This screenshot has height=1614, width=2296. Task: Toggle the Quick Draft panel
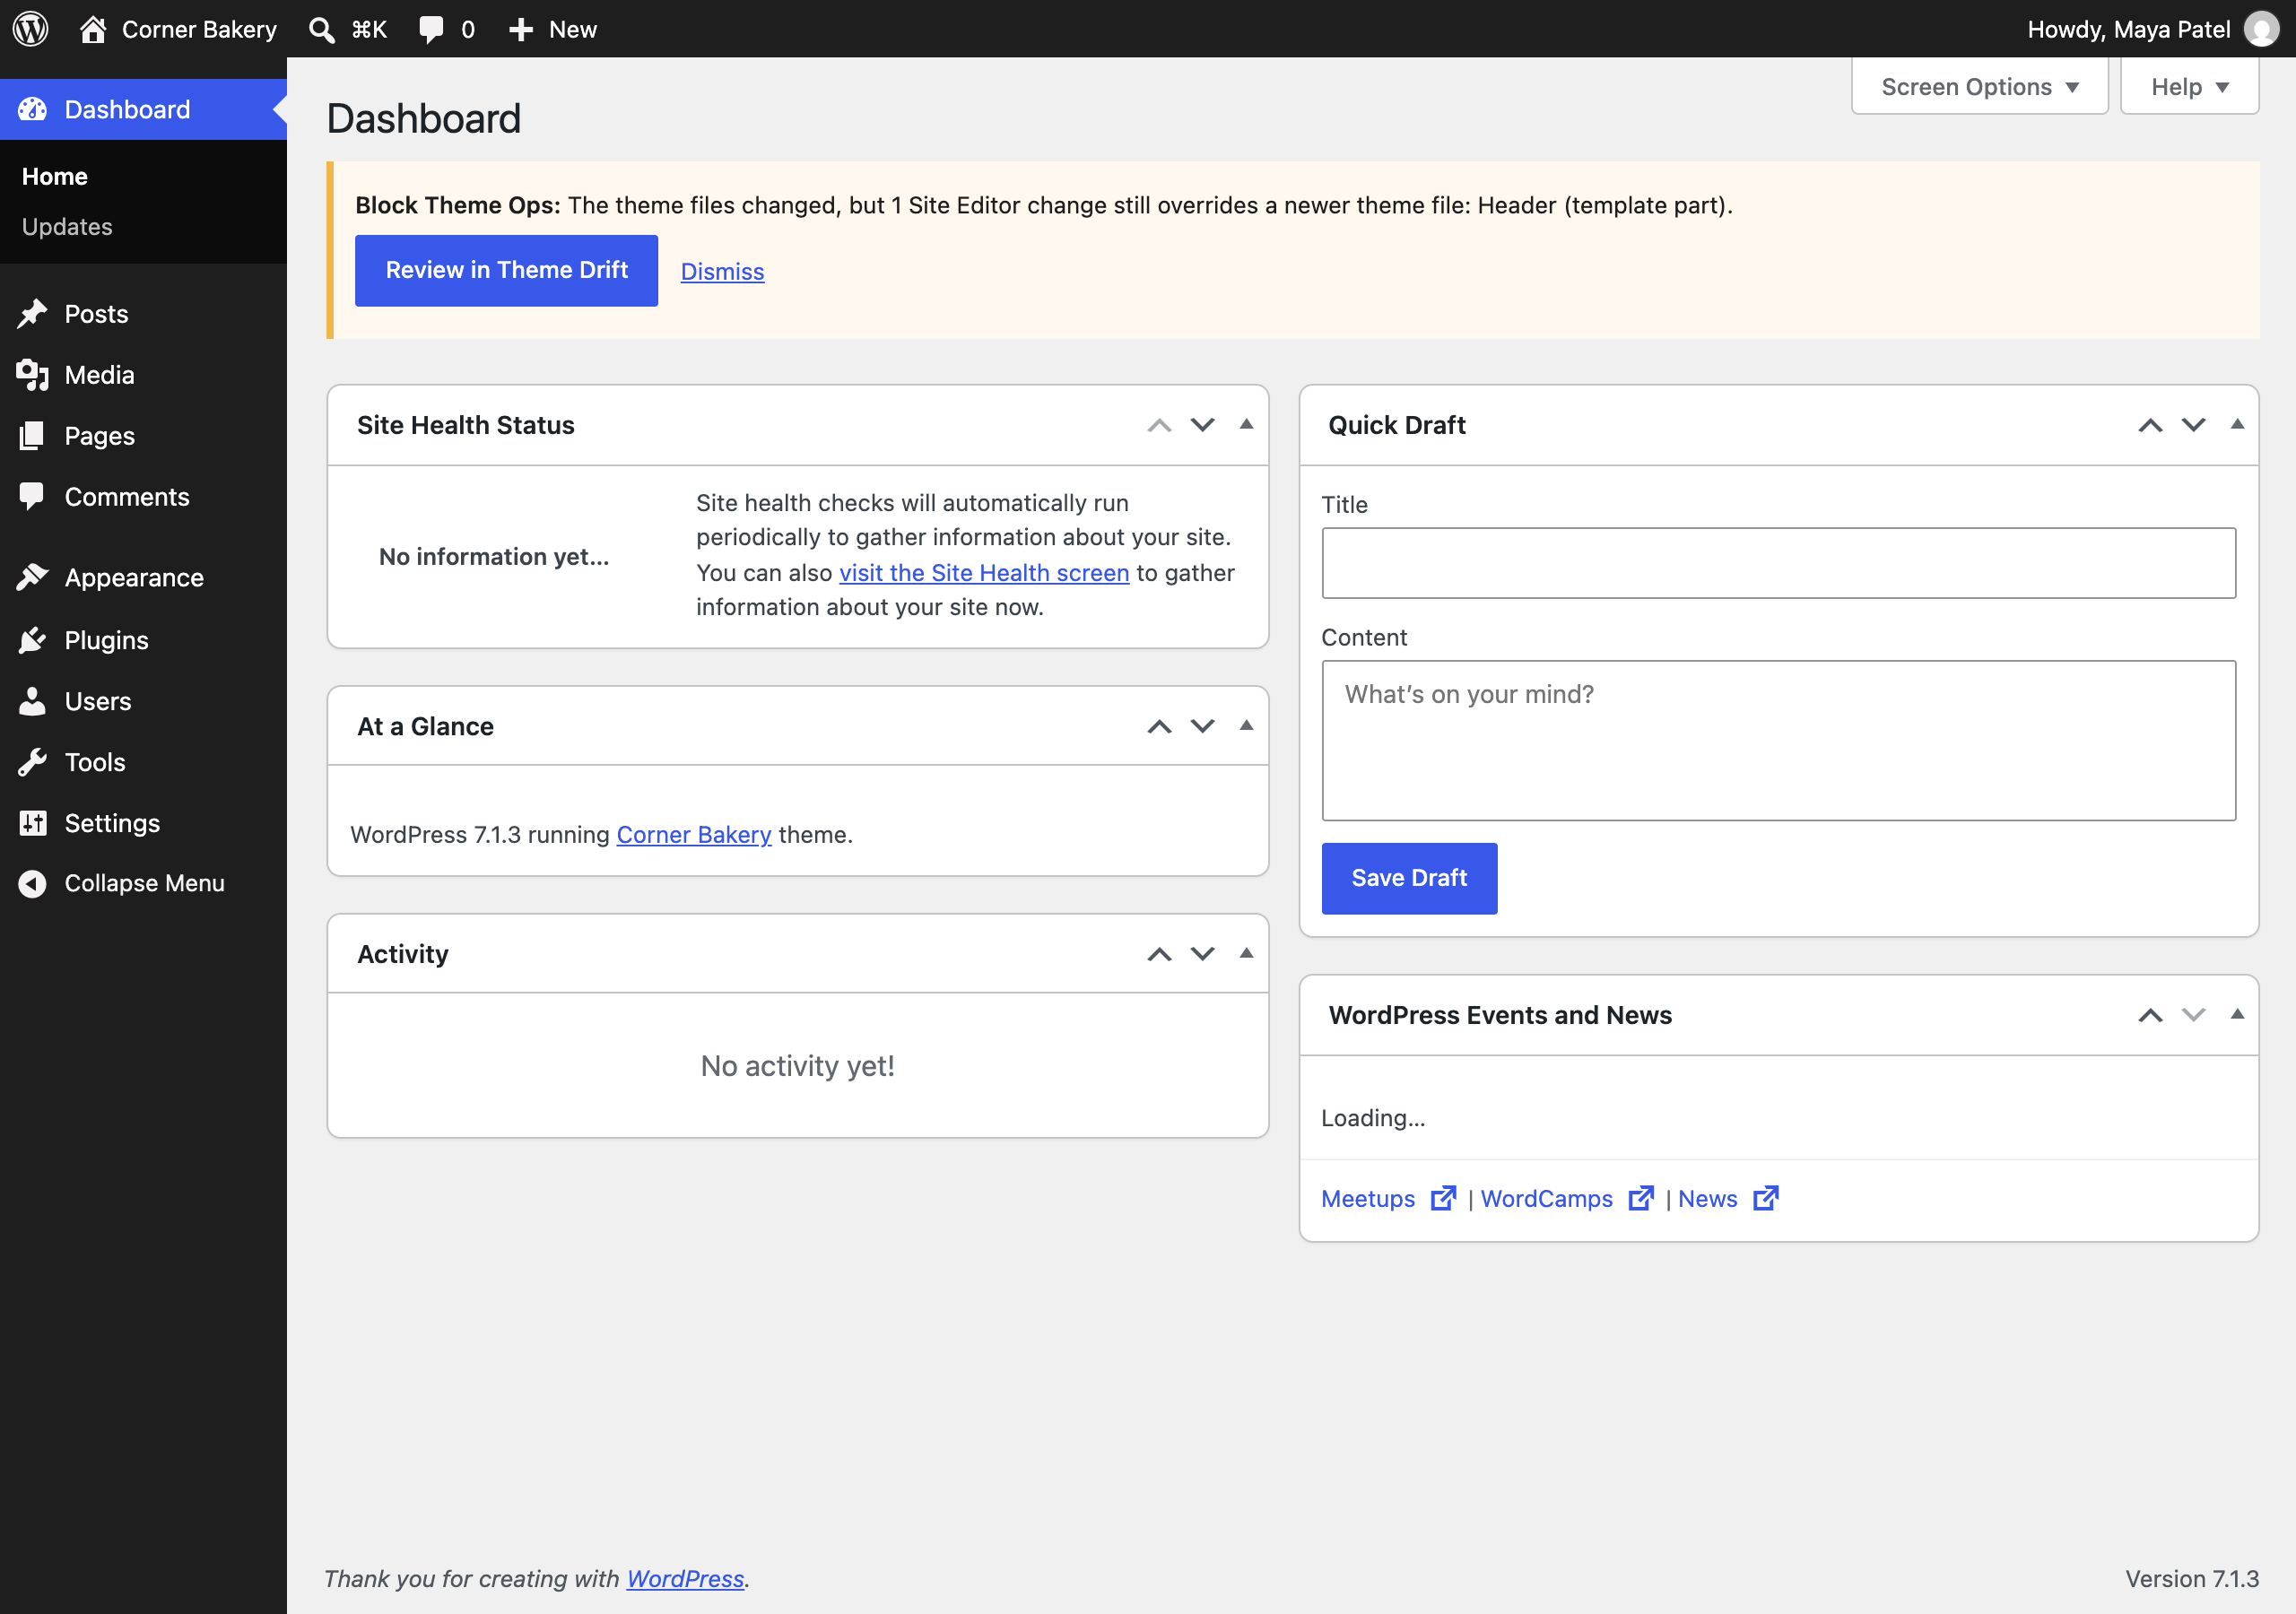(2237, 424)
